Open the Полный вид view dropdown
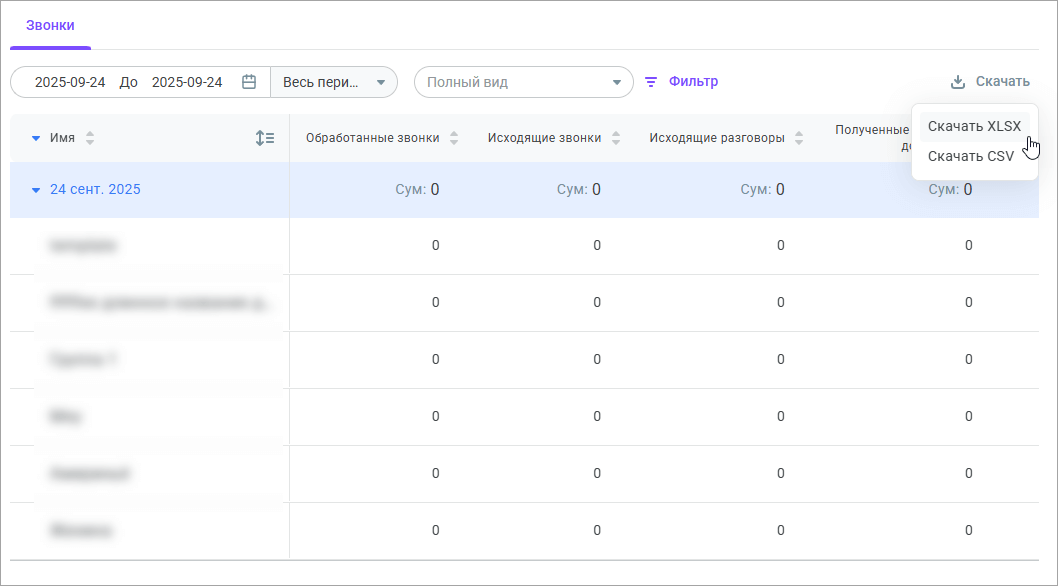 (523, 82)
